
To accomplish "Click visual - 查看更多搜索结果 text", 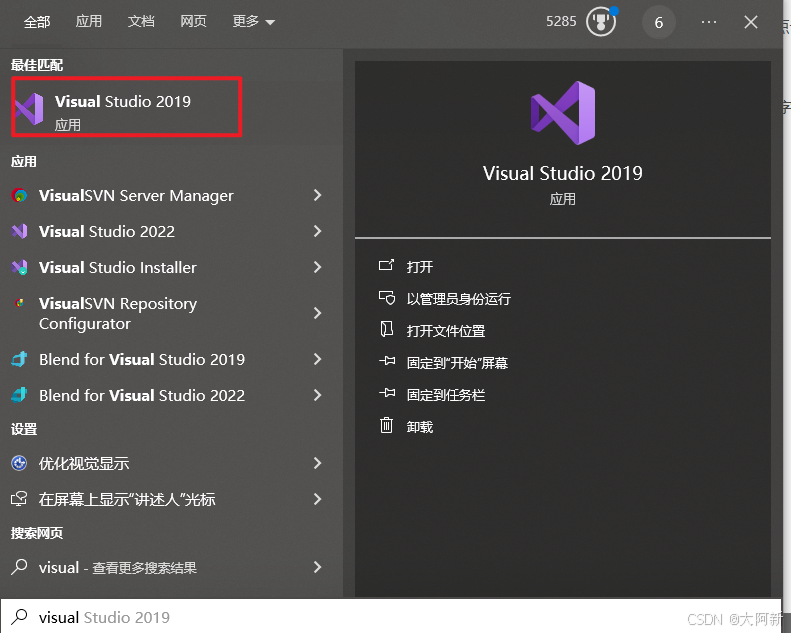I will pos(118,567).
